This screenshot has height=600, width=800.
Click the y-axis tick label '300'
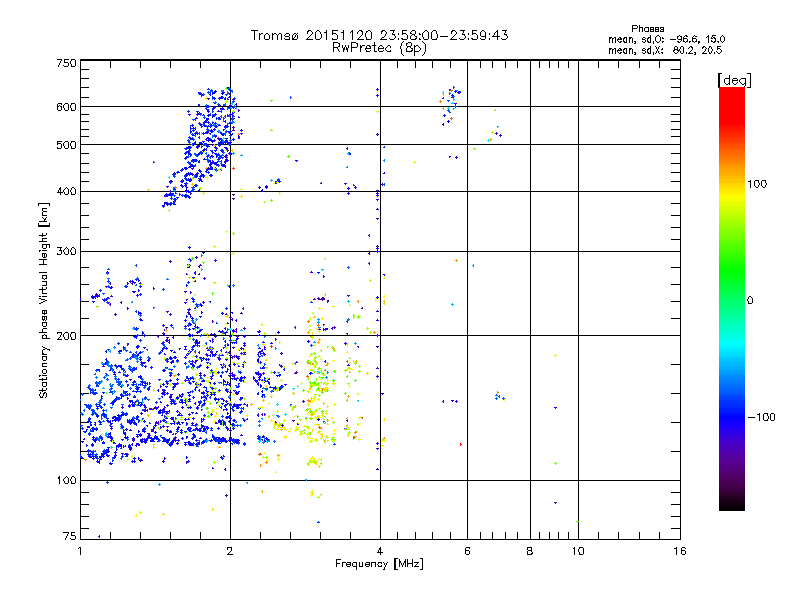[x=66, y=251]
